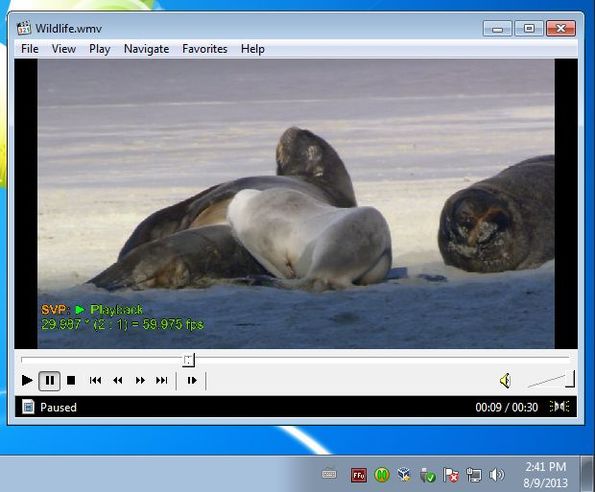This screenshot has width=595, height=492.
Task: Step forward one frame
Action: click(x=192, y=380)
